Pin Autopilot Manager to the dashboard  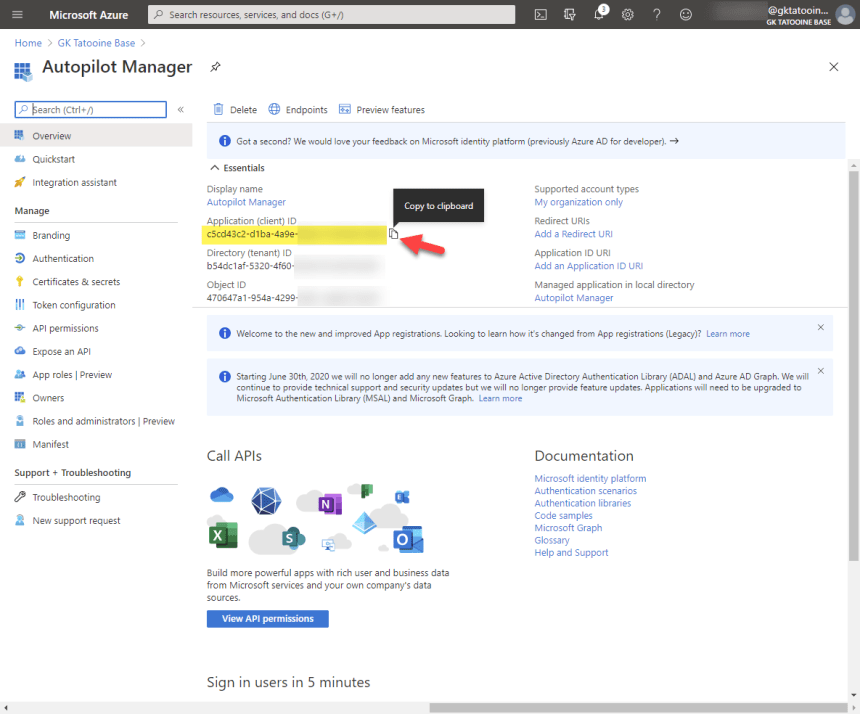coord(214,67)
